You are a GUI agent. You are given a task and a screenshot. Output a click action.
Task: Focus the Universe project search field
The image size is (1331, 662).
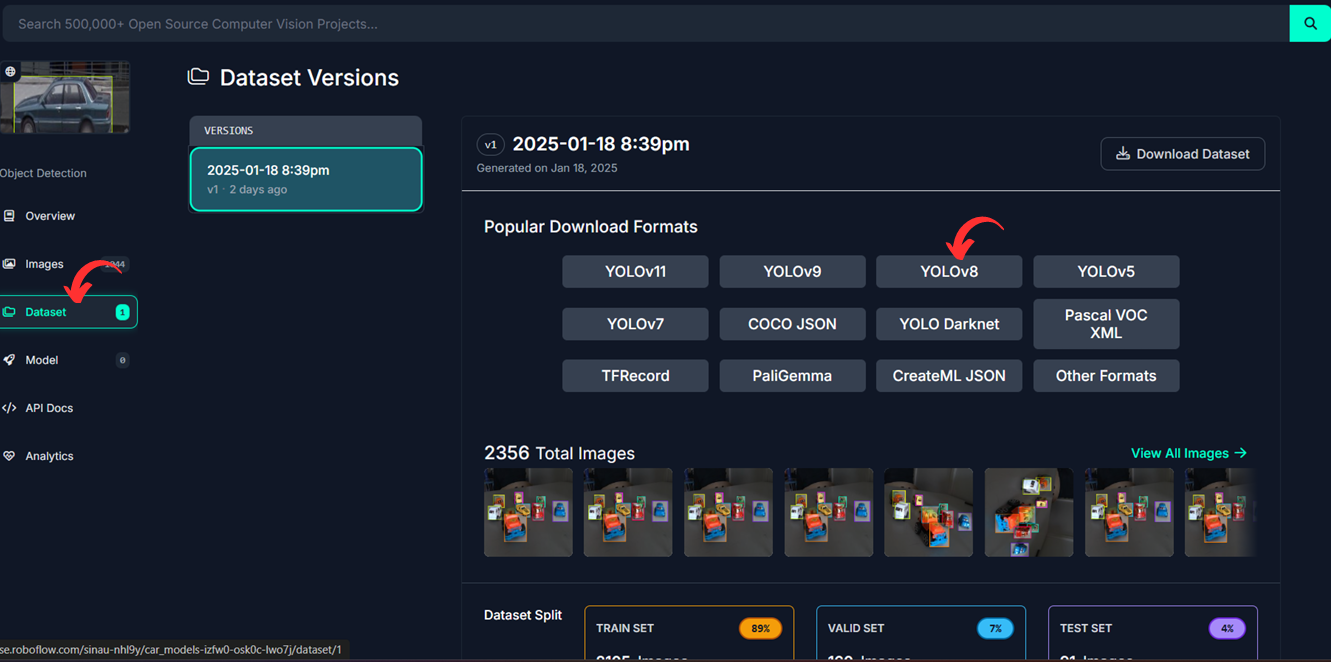coord(645,23)
